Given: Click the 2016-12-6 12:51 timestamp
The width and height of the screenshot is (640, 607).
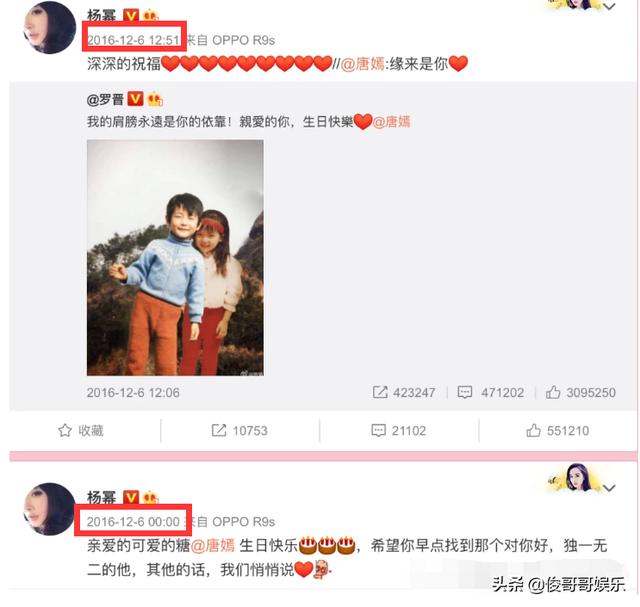Looking at the screenshot, I should tap(133, 40).
